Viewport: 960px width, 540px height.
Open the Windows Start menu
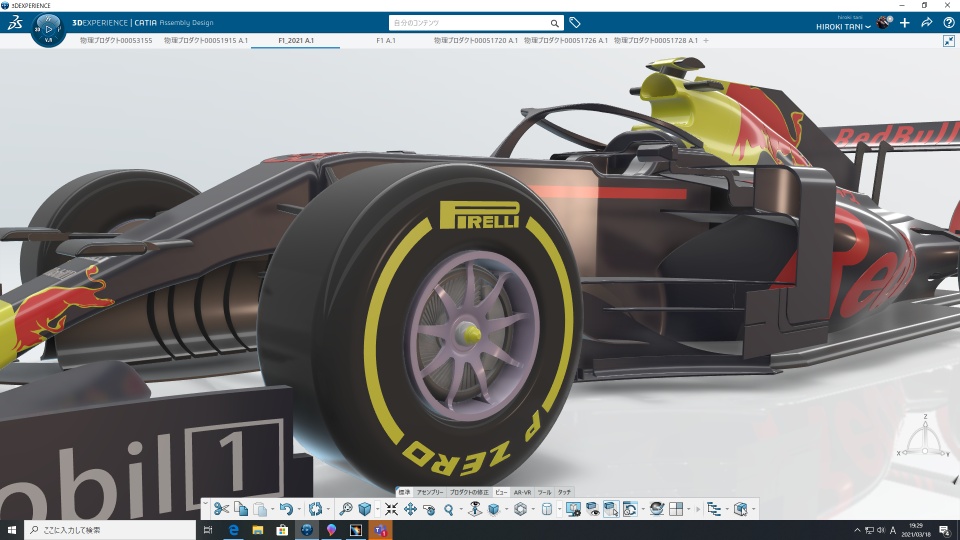pyautogui.click(x=12, y=530)
